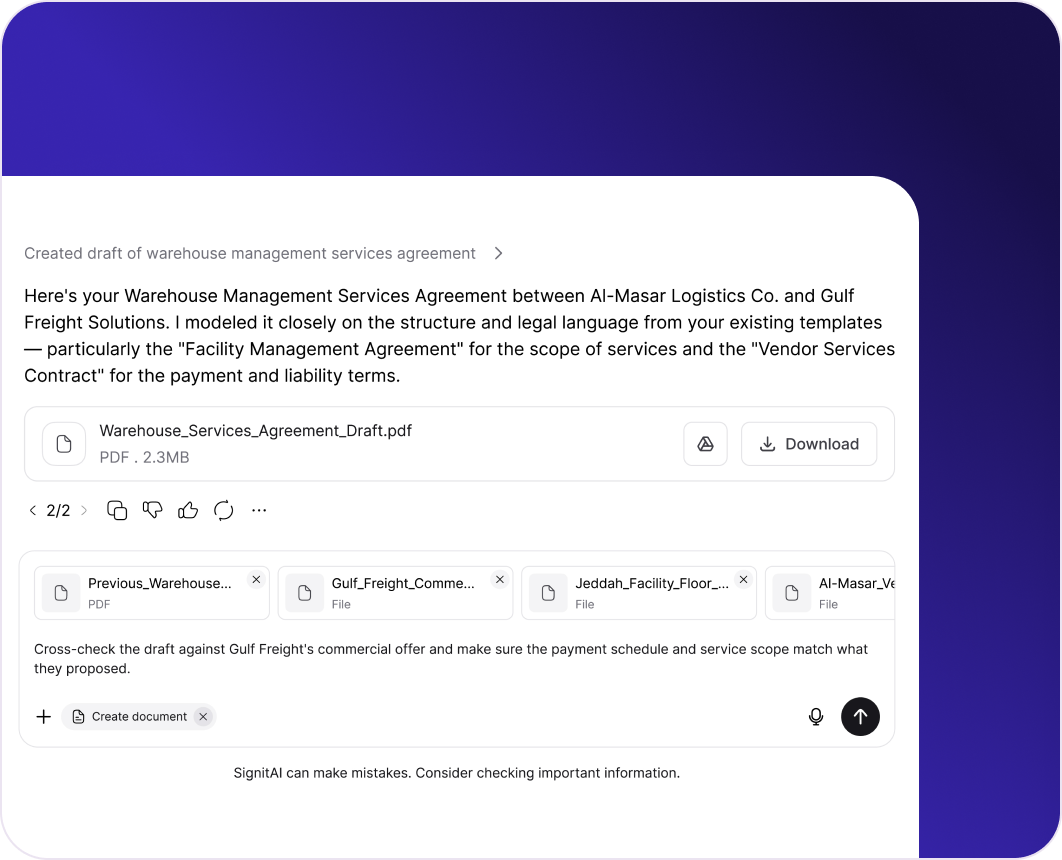Download the Warehouse Services Agreement draft

tap(808, 444)
